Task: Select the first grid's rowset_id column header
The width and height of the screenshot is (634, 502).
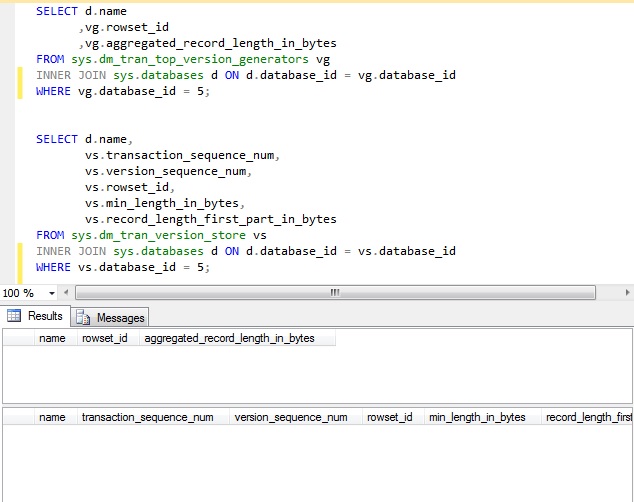Action: (105, 338)
